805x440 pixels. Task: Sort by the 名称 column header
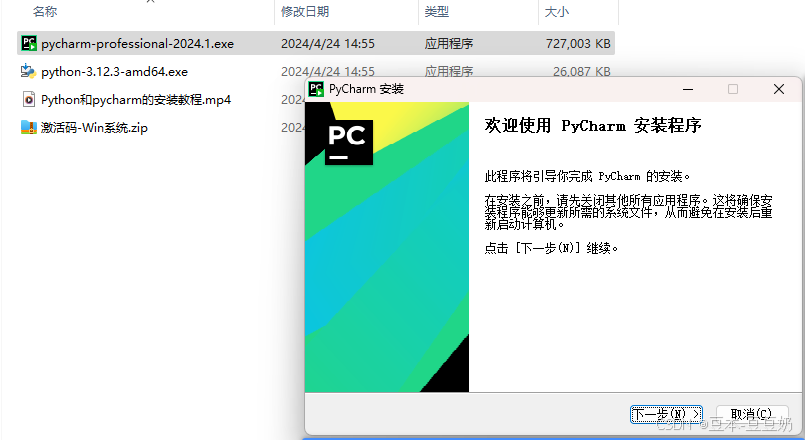pyautogui.click(x=45, y=11)
